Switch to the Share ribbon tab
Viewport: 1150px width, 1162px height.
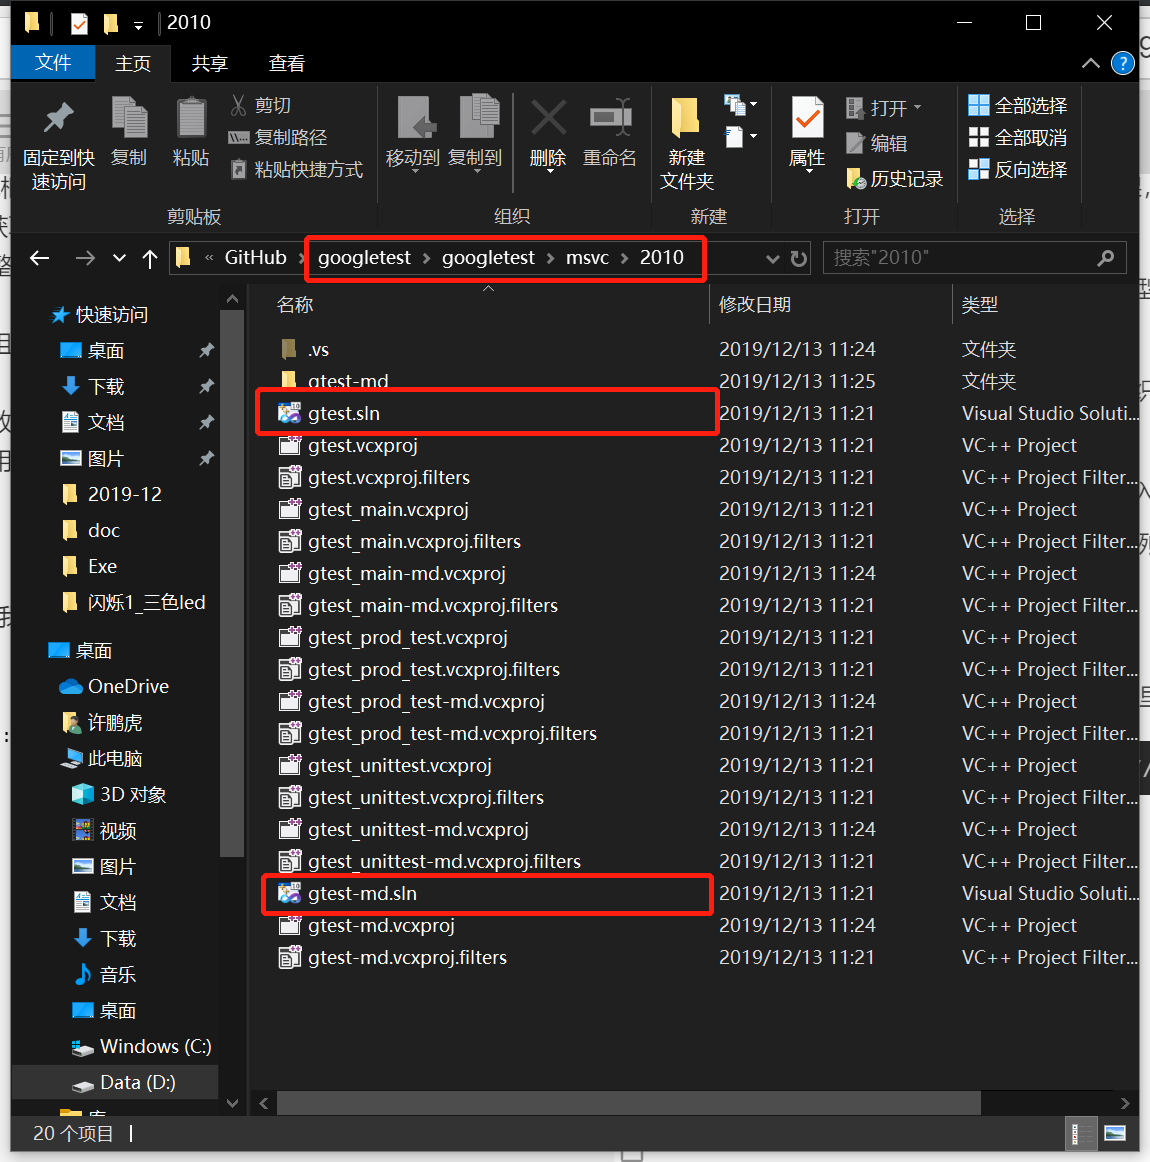[x=210, y=64]
